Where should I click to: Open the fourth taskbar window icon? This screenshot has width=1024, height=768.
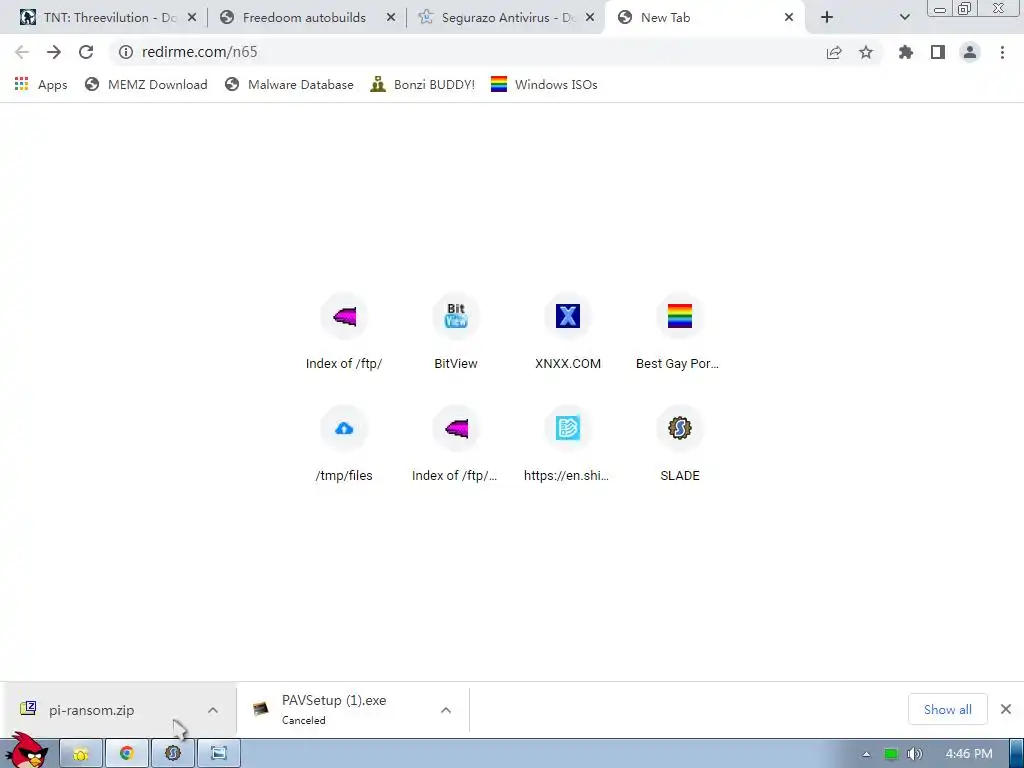(219, 754)
